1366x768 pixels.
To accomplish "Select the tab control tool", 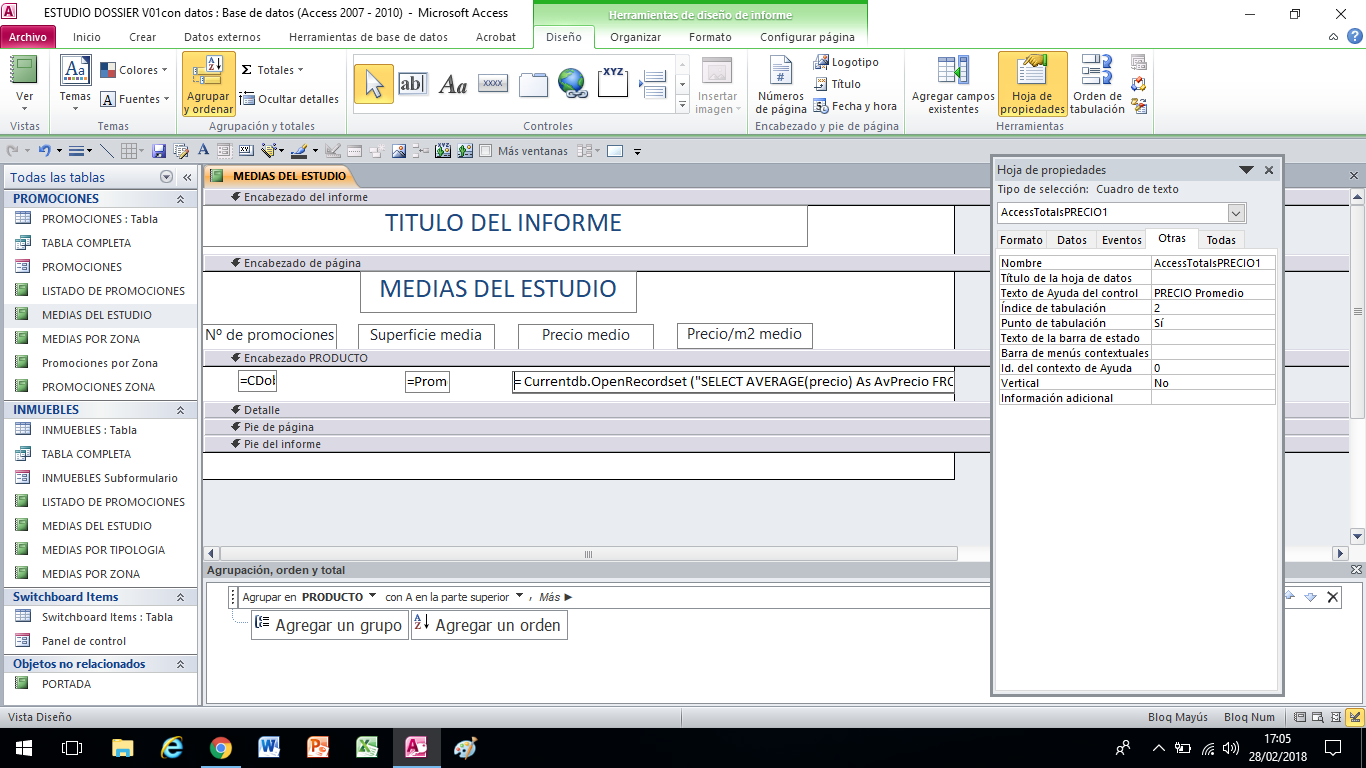I will coord(533,84).
